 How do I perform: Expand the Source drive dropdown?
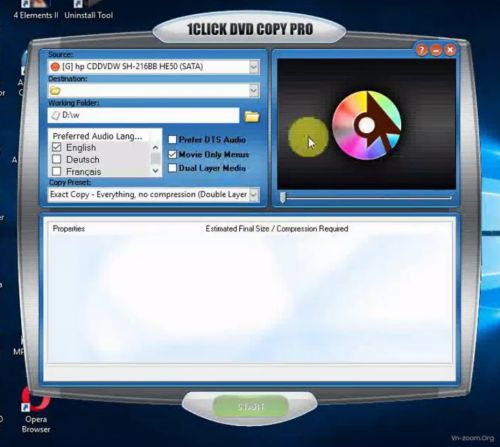point(253,67)
